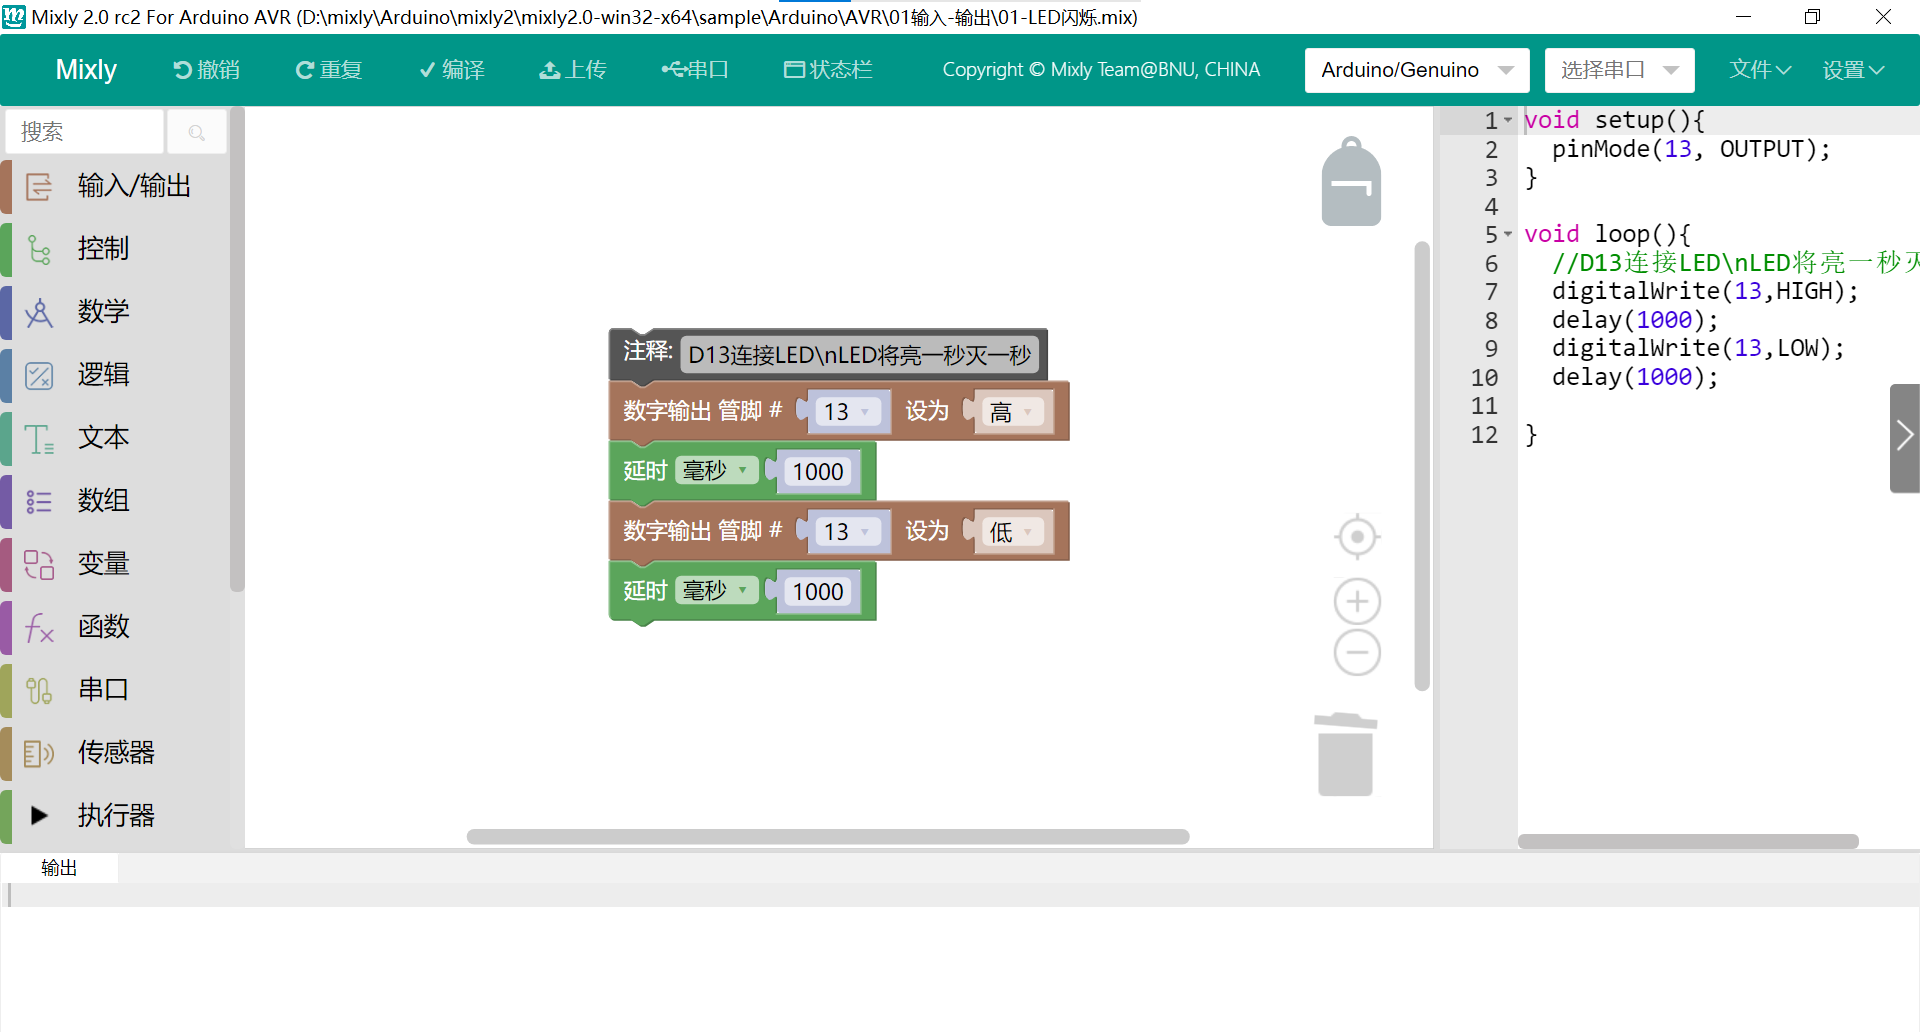Click the 搜索 search input field
Viewport: 1920px width, 1032px height.
[x=85, y=132]
